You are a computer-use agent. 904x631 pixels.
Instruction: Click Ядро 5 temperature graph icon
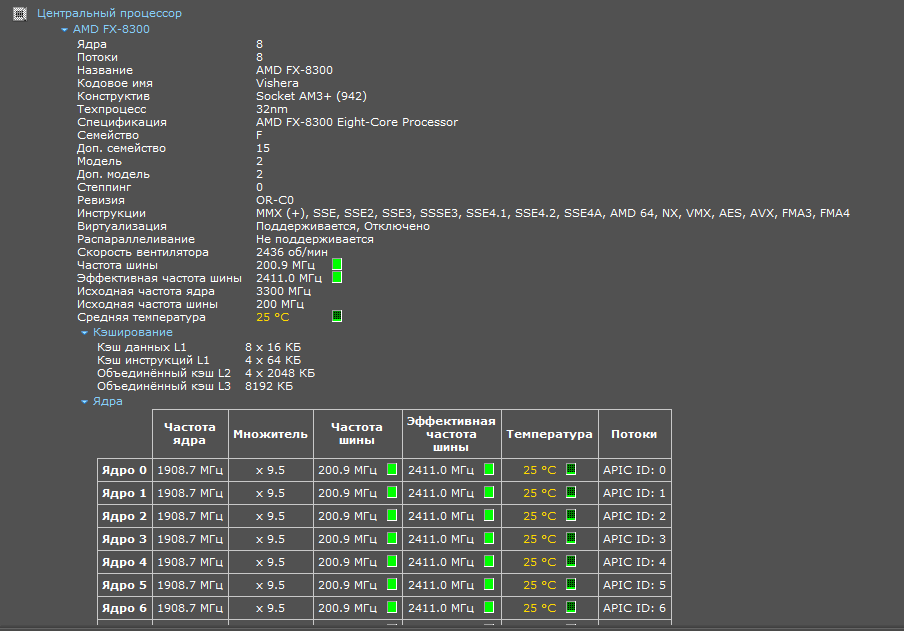point(571,584)
